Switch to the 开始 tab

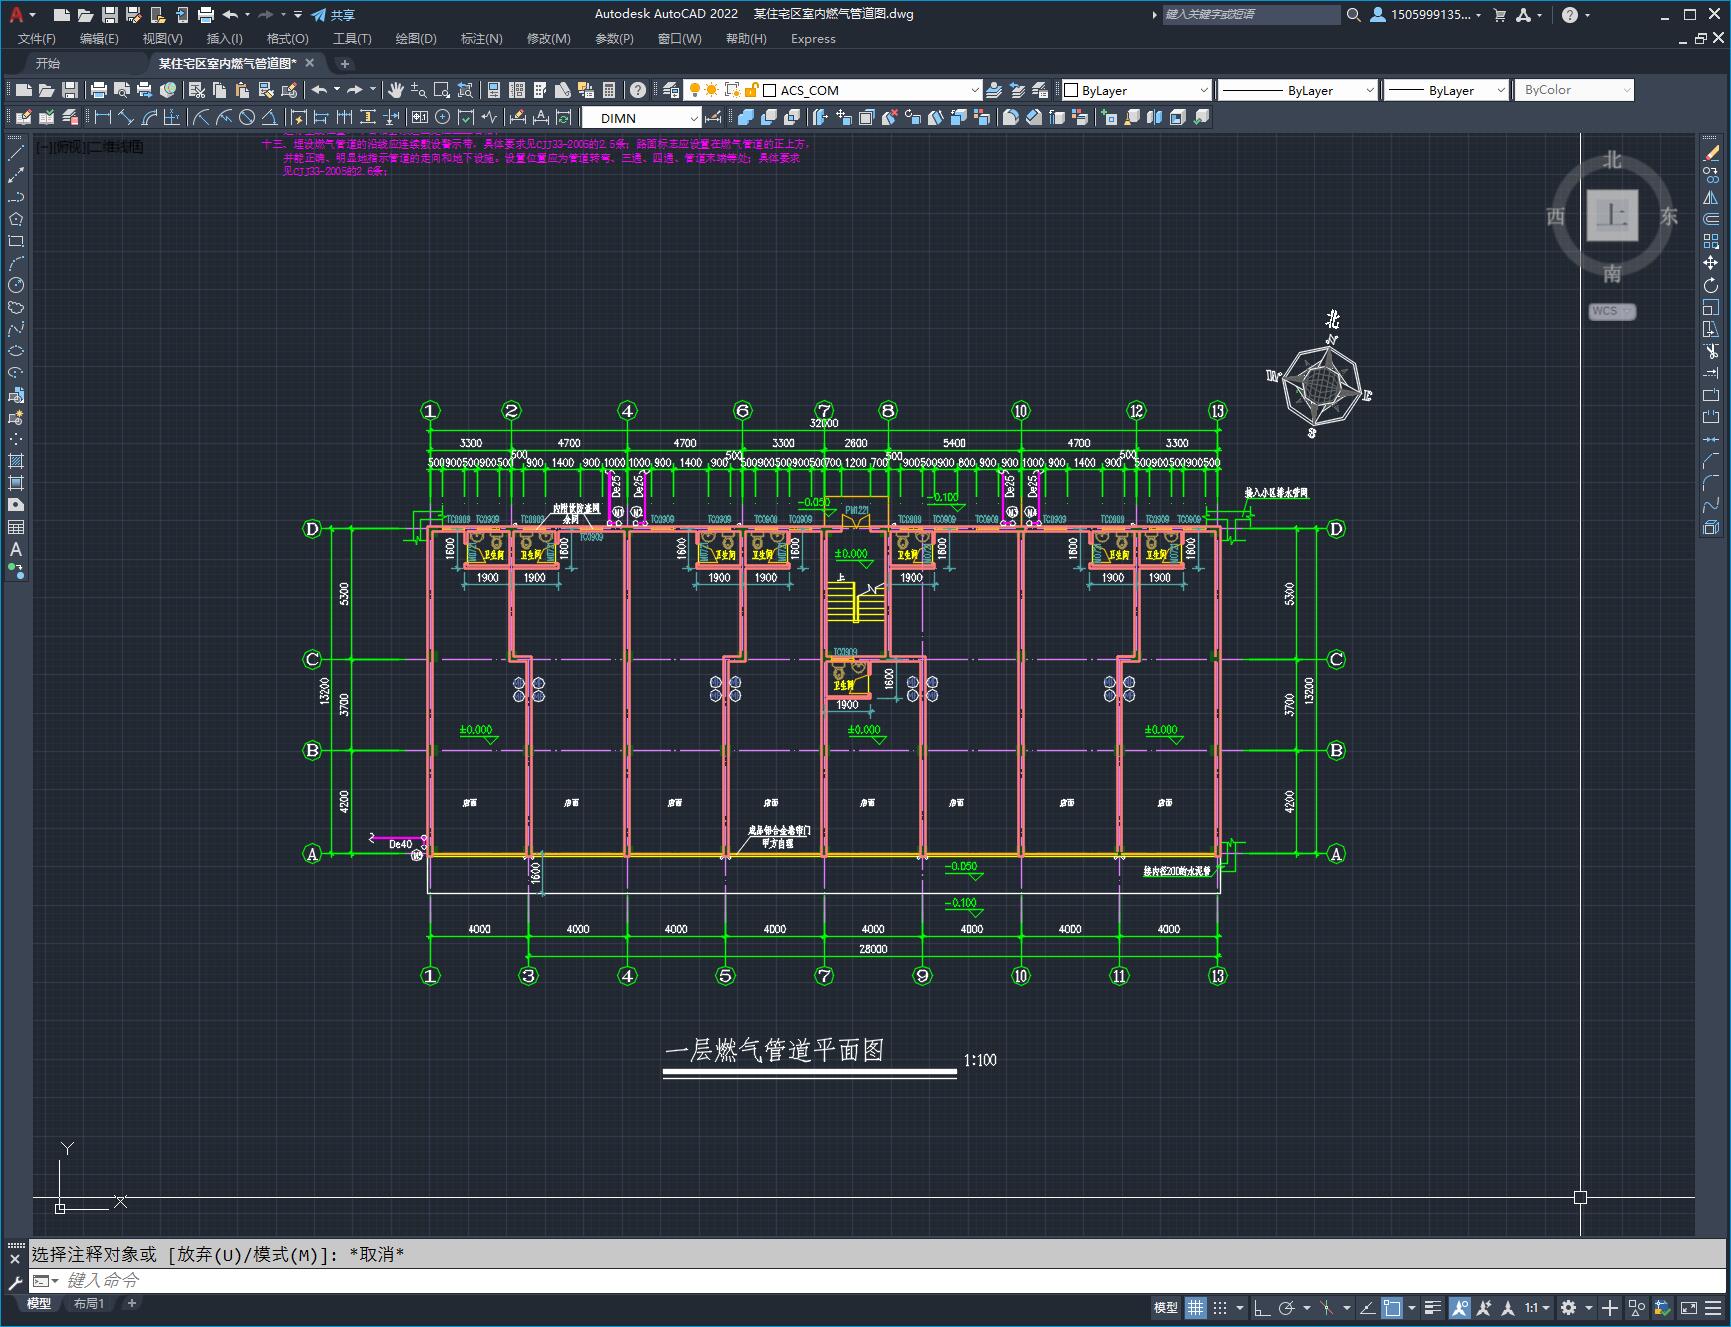pyautogui.click(x=48, y=63)
